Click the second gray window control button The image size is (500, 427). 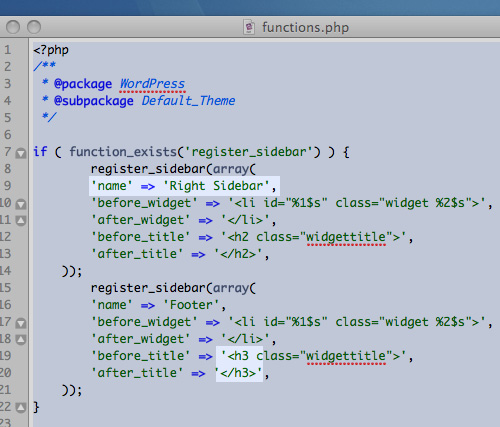pos(34,27)
